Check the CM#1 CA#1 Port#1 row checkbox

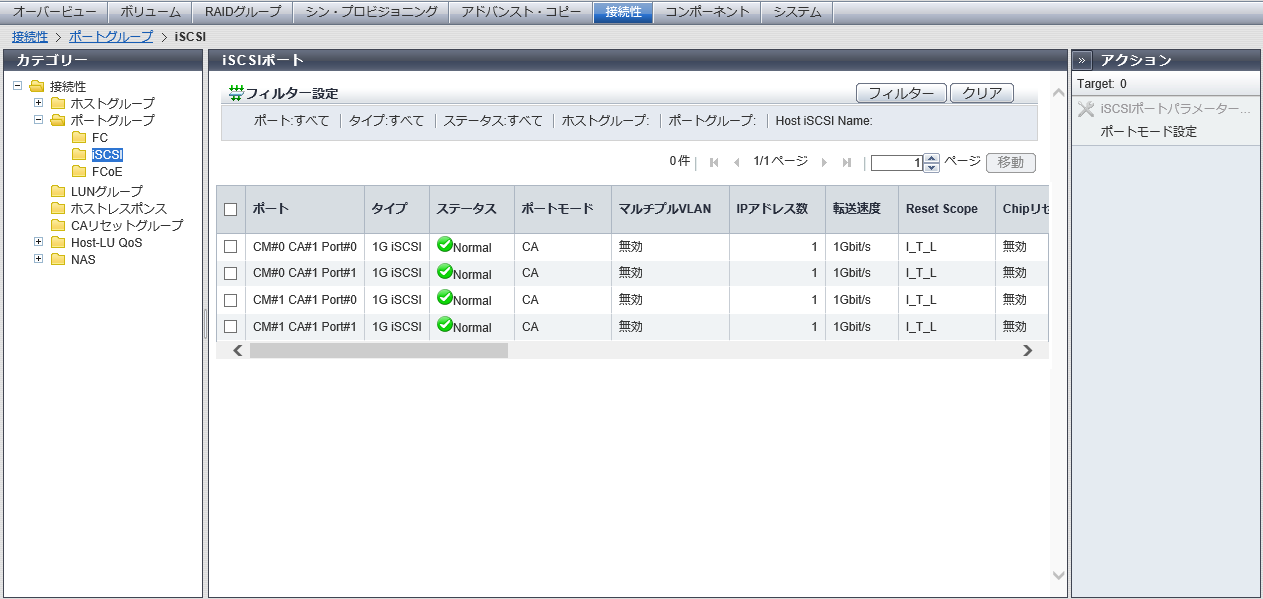[x=231, y=327]
